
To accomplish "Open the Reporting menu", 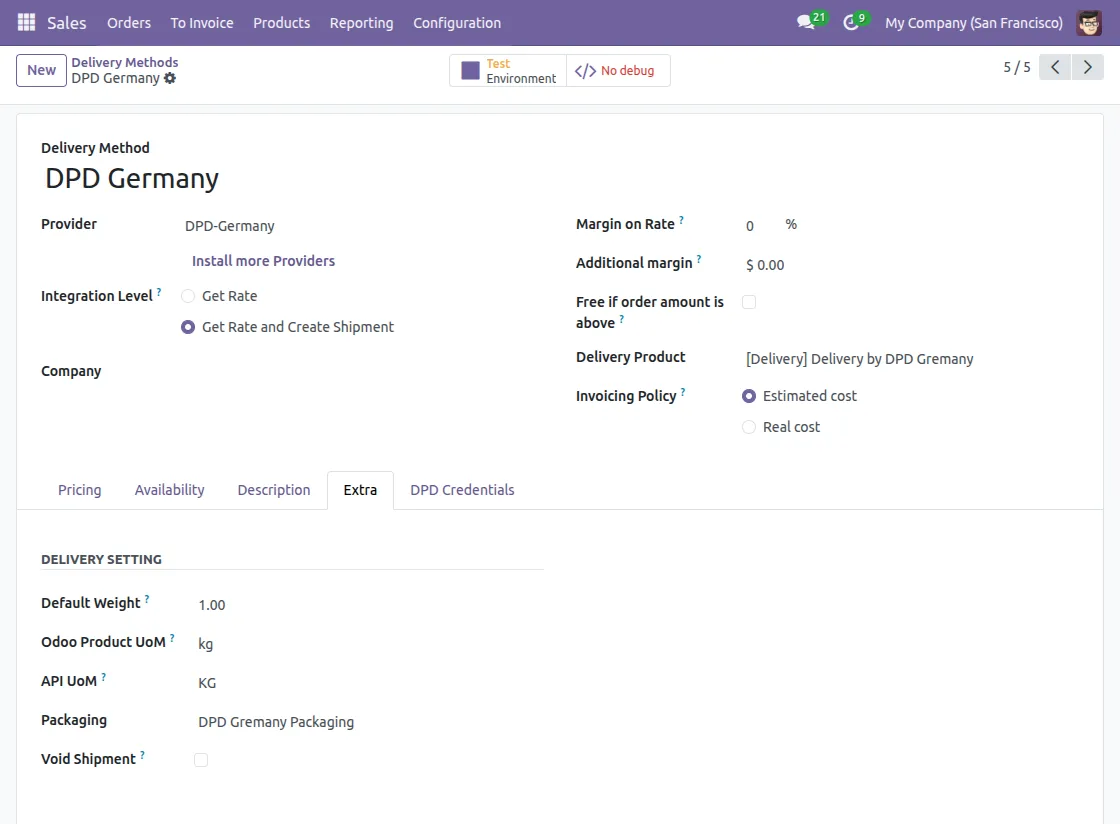I will tap(361, 23).
